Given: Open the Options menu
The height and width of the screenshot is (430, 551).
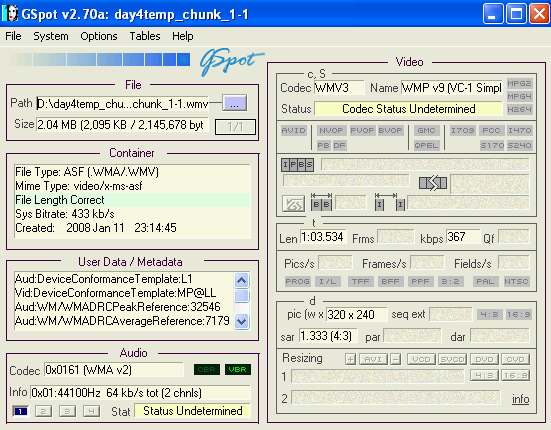Looking at the screenshot, I should pyautogui.click(x=99, y=36).
